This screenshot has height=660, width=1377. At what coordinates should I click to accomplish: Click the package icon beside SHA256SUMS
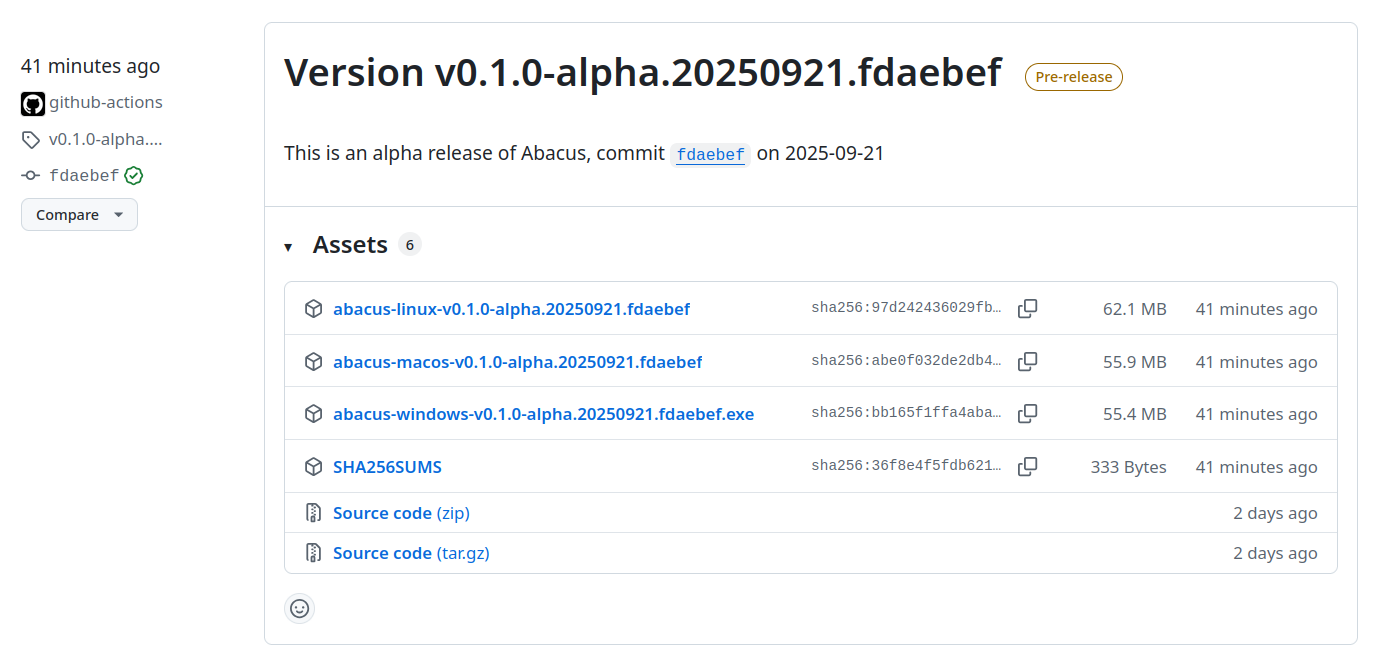[x=313, y=466]
